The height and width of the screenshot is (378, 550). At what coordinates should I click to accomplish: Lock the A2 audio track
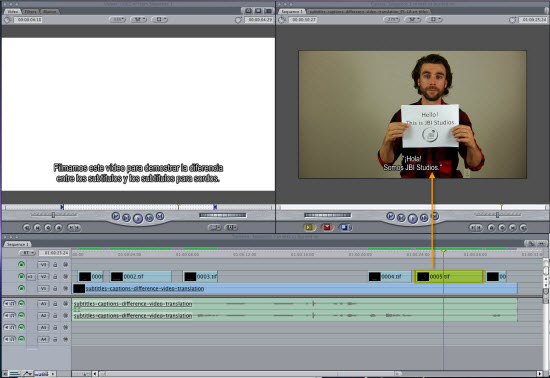(x=55, y=316)
